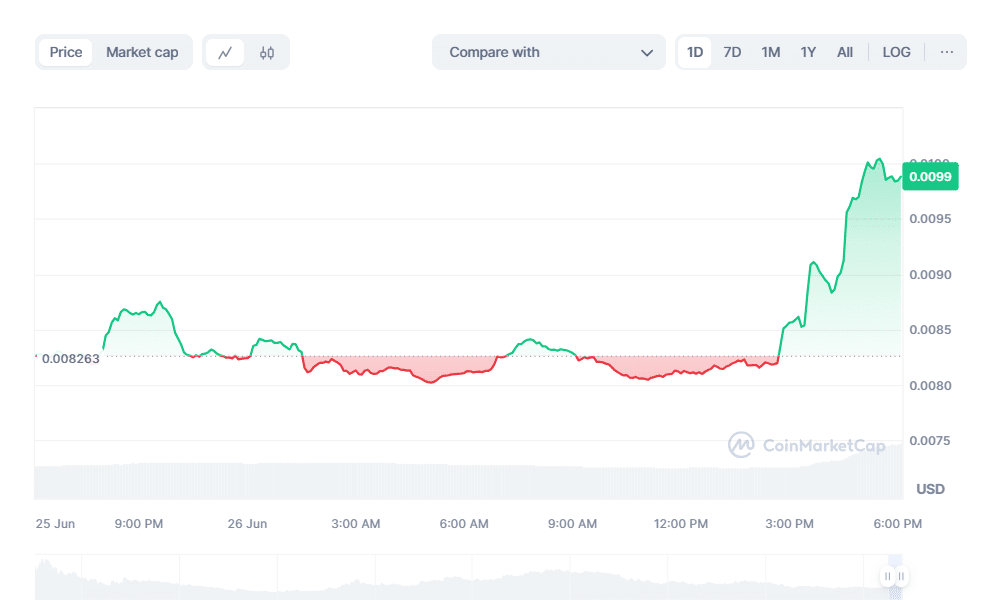Click the mini overview chart at bottom

[468, 577]
